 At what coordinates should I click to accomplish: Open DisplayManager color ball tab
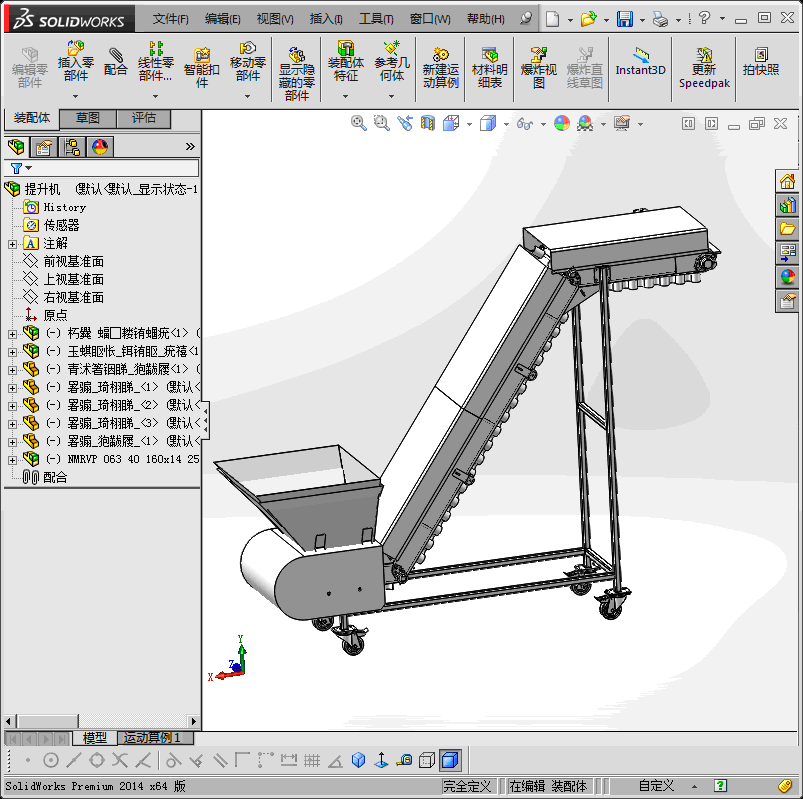click(100, 147)
